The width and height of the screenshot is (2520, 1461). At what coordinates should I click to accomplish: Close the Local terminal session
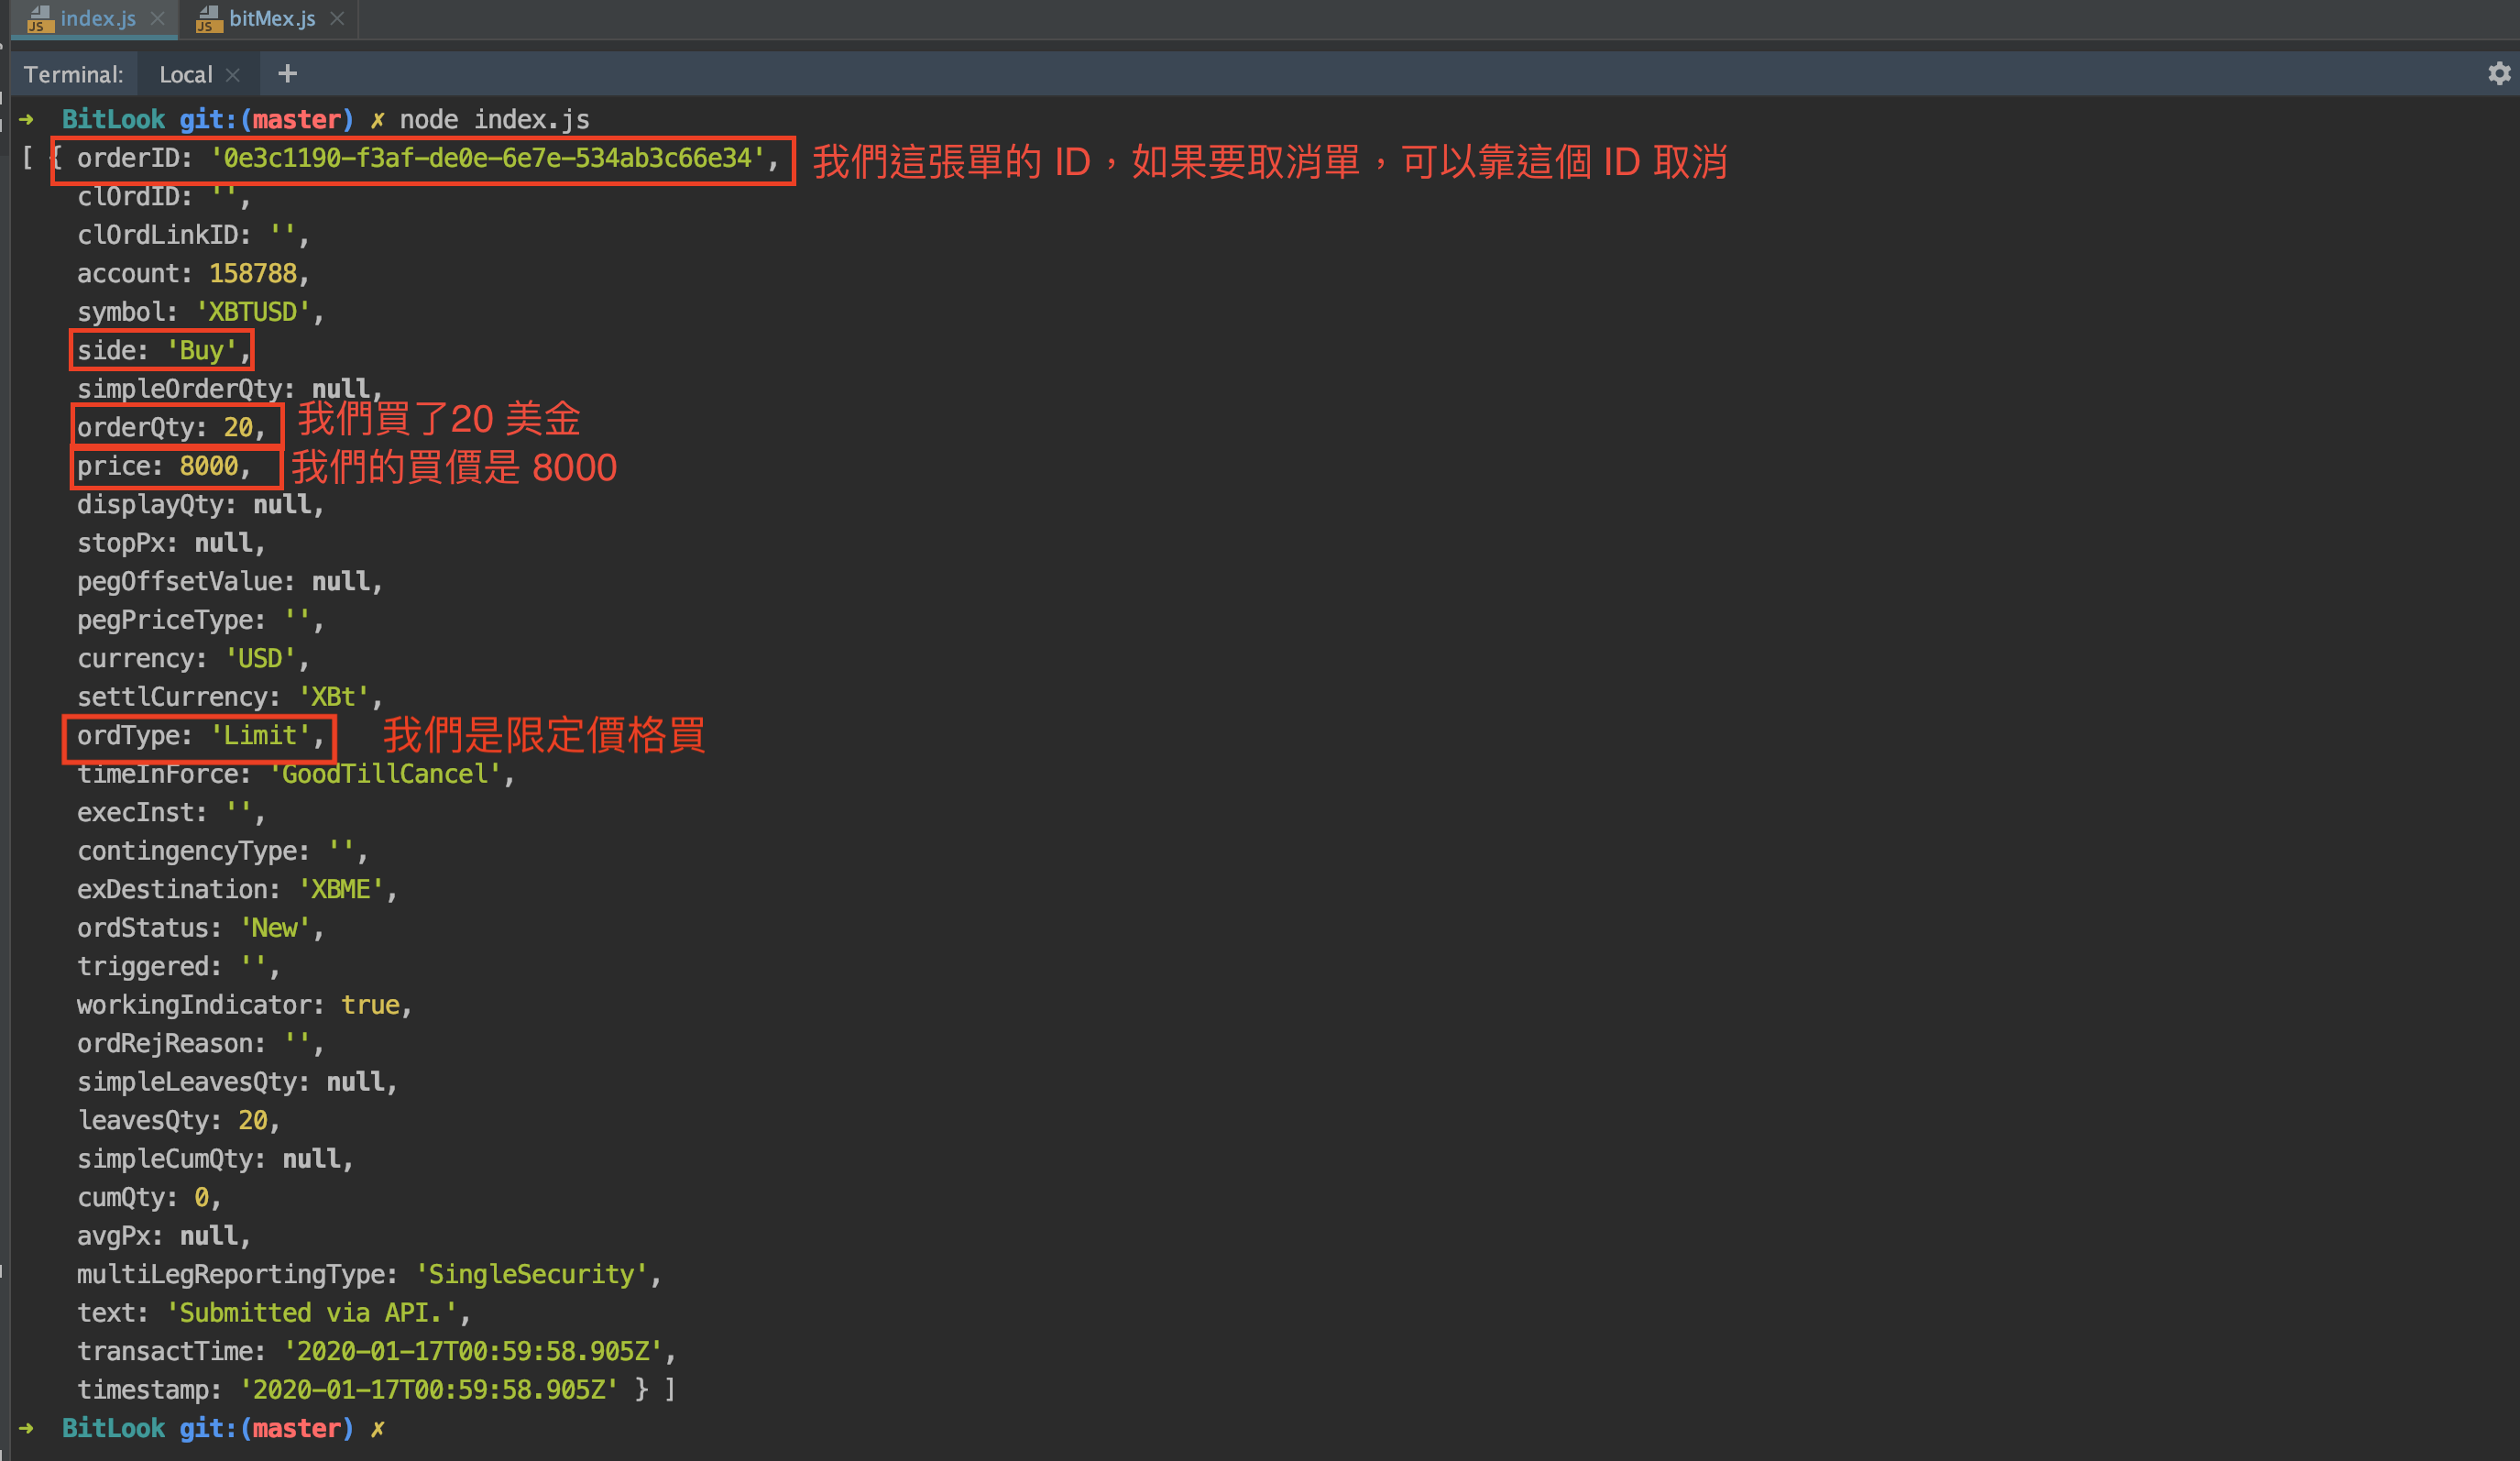233,75
